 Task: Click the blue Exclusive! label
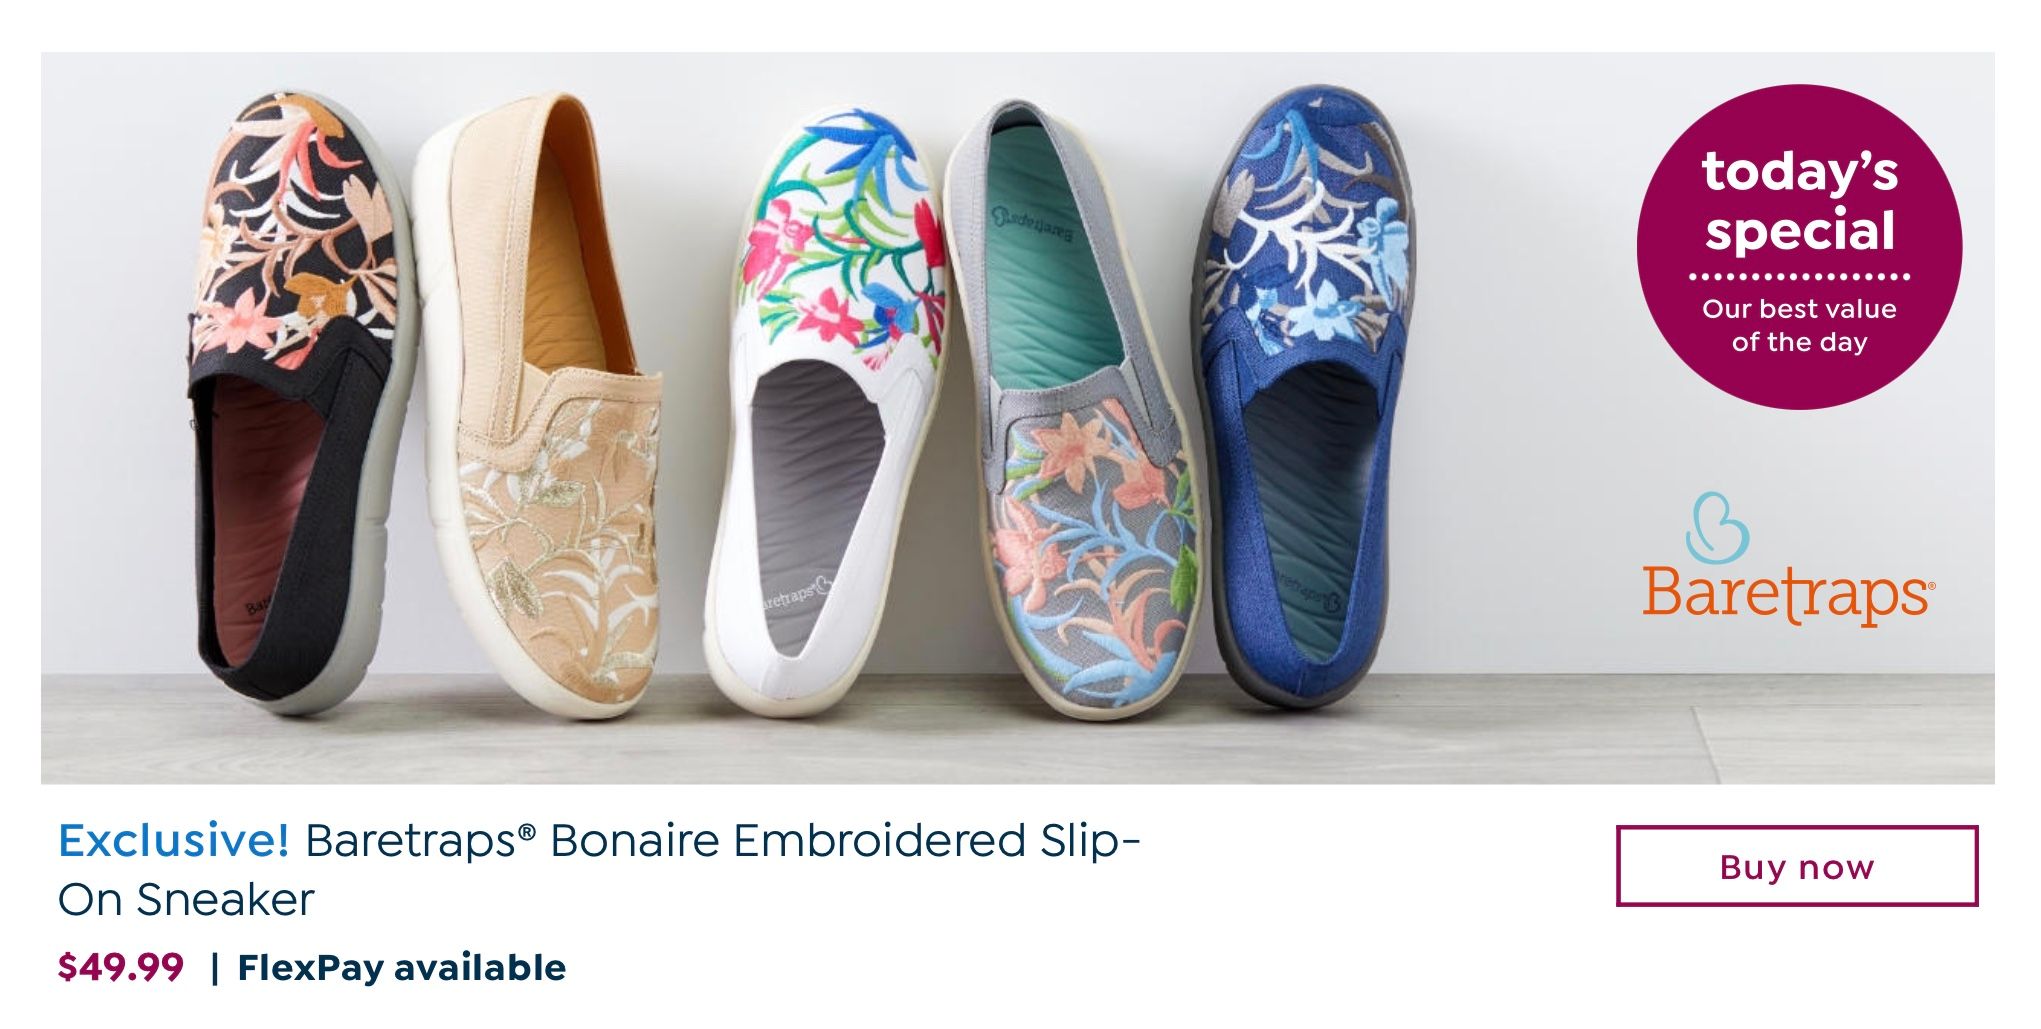tap(174, 840)
